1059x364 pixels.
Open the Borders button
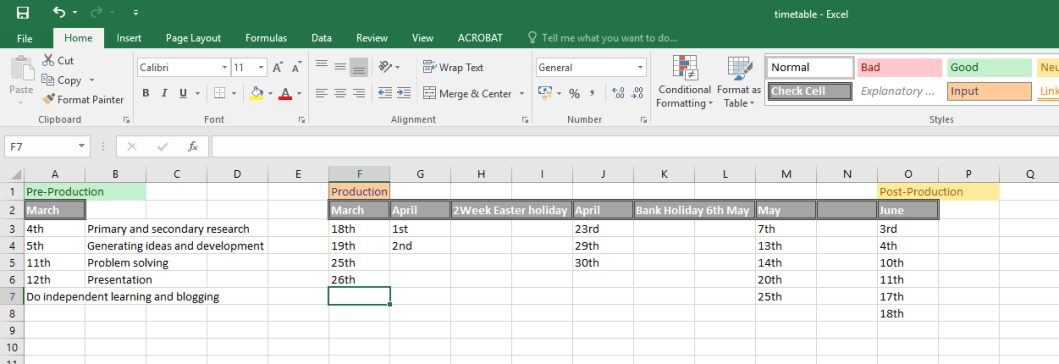(x=219, y=93)
